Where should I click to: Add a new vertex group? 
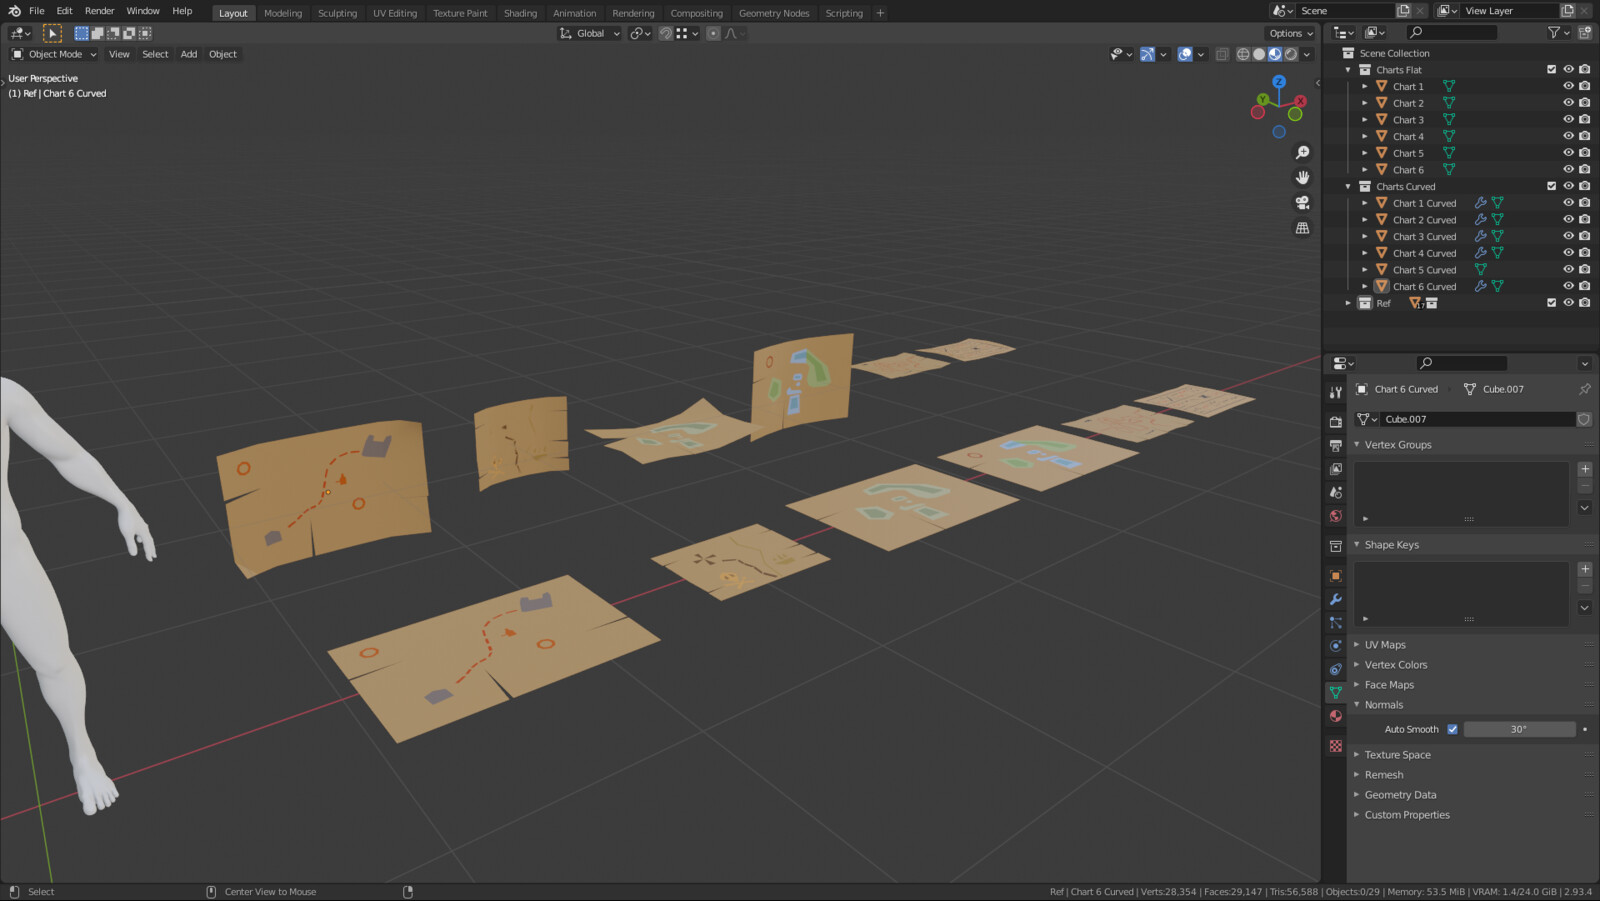click(x=1585, y=469)
